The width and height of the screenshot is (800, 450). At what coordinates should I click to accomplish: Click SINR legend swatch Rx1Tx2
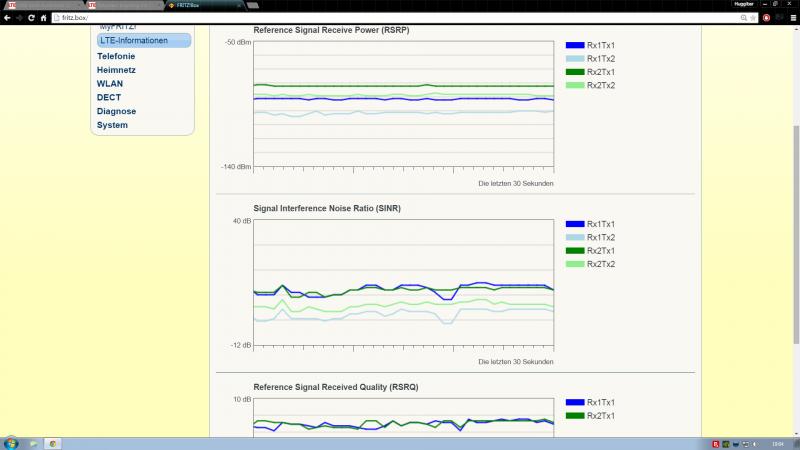(575, 237)
